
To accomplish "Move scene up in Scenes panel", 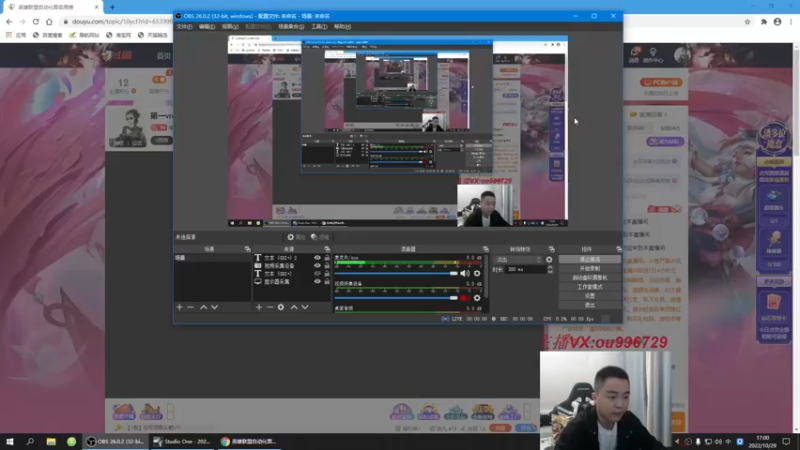I will point(204,307).
